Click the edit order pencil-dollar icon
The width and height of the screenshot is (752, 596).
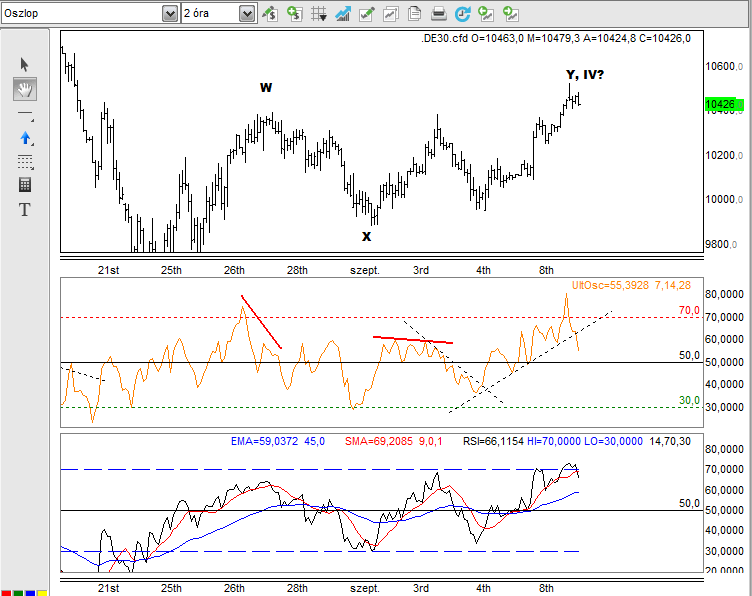[270, 13]
